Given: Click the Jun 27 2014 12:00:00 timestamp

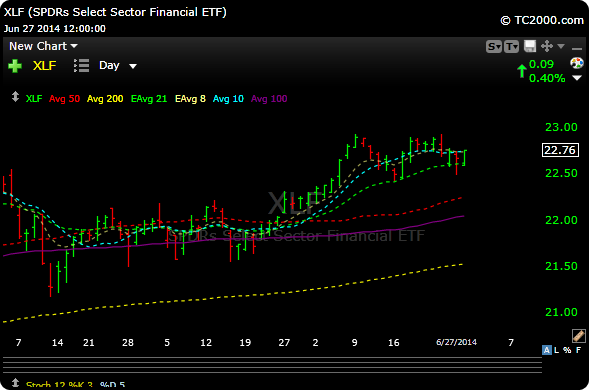Looking at the screenshot, I should coord(55,29).
